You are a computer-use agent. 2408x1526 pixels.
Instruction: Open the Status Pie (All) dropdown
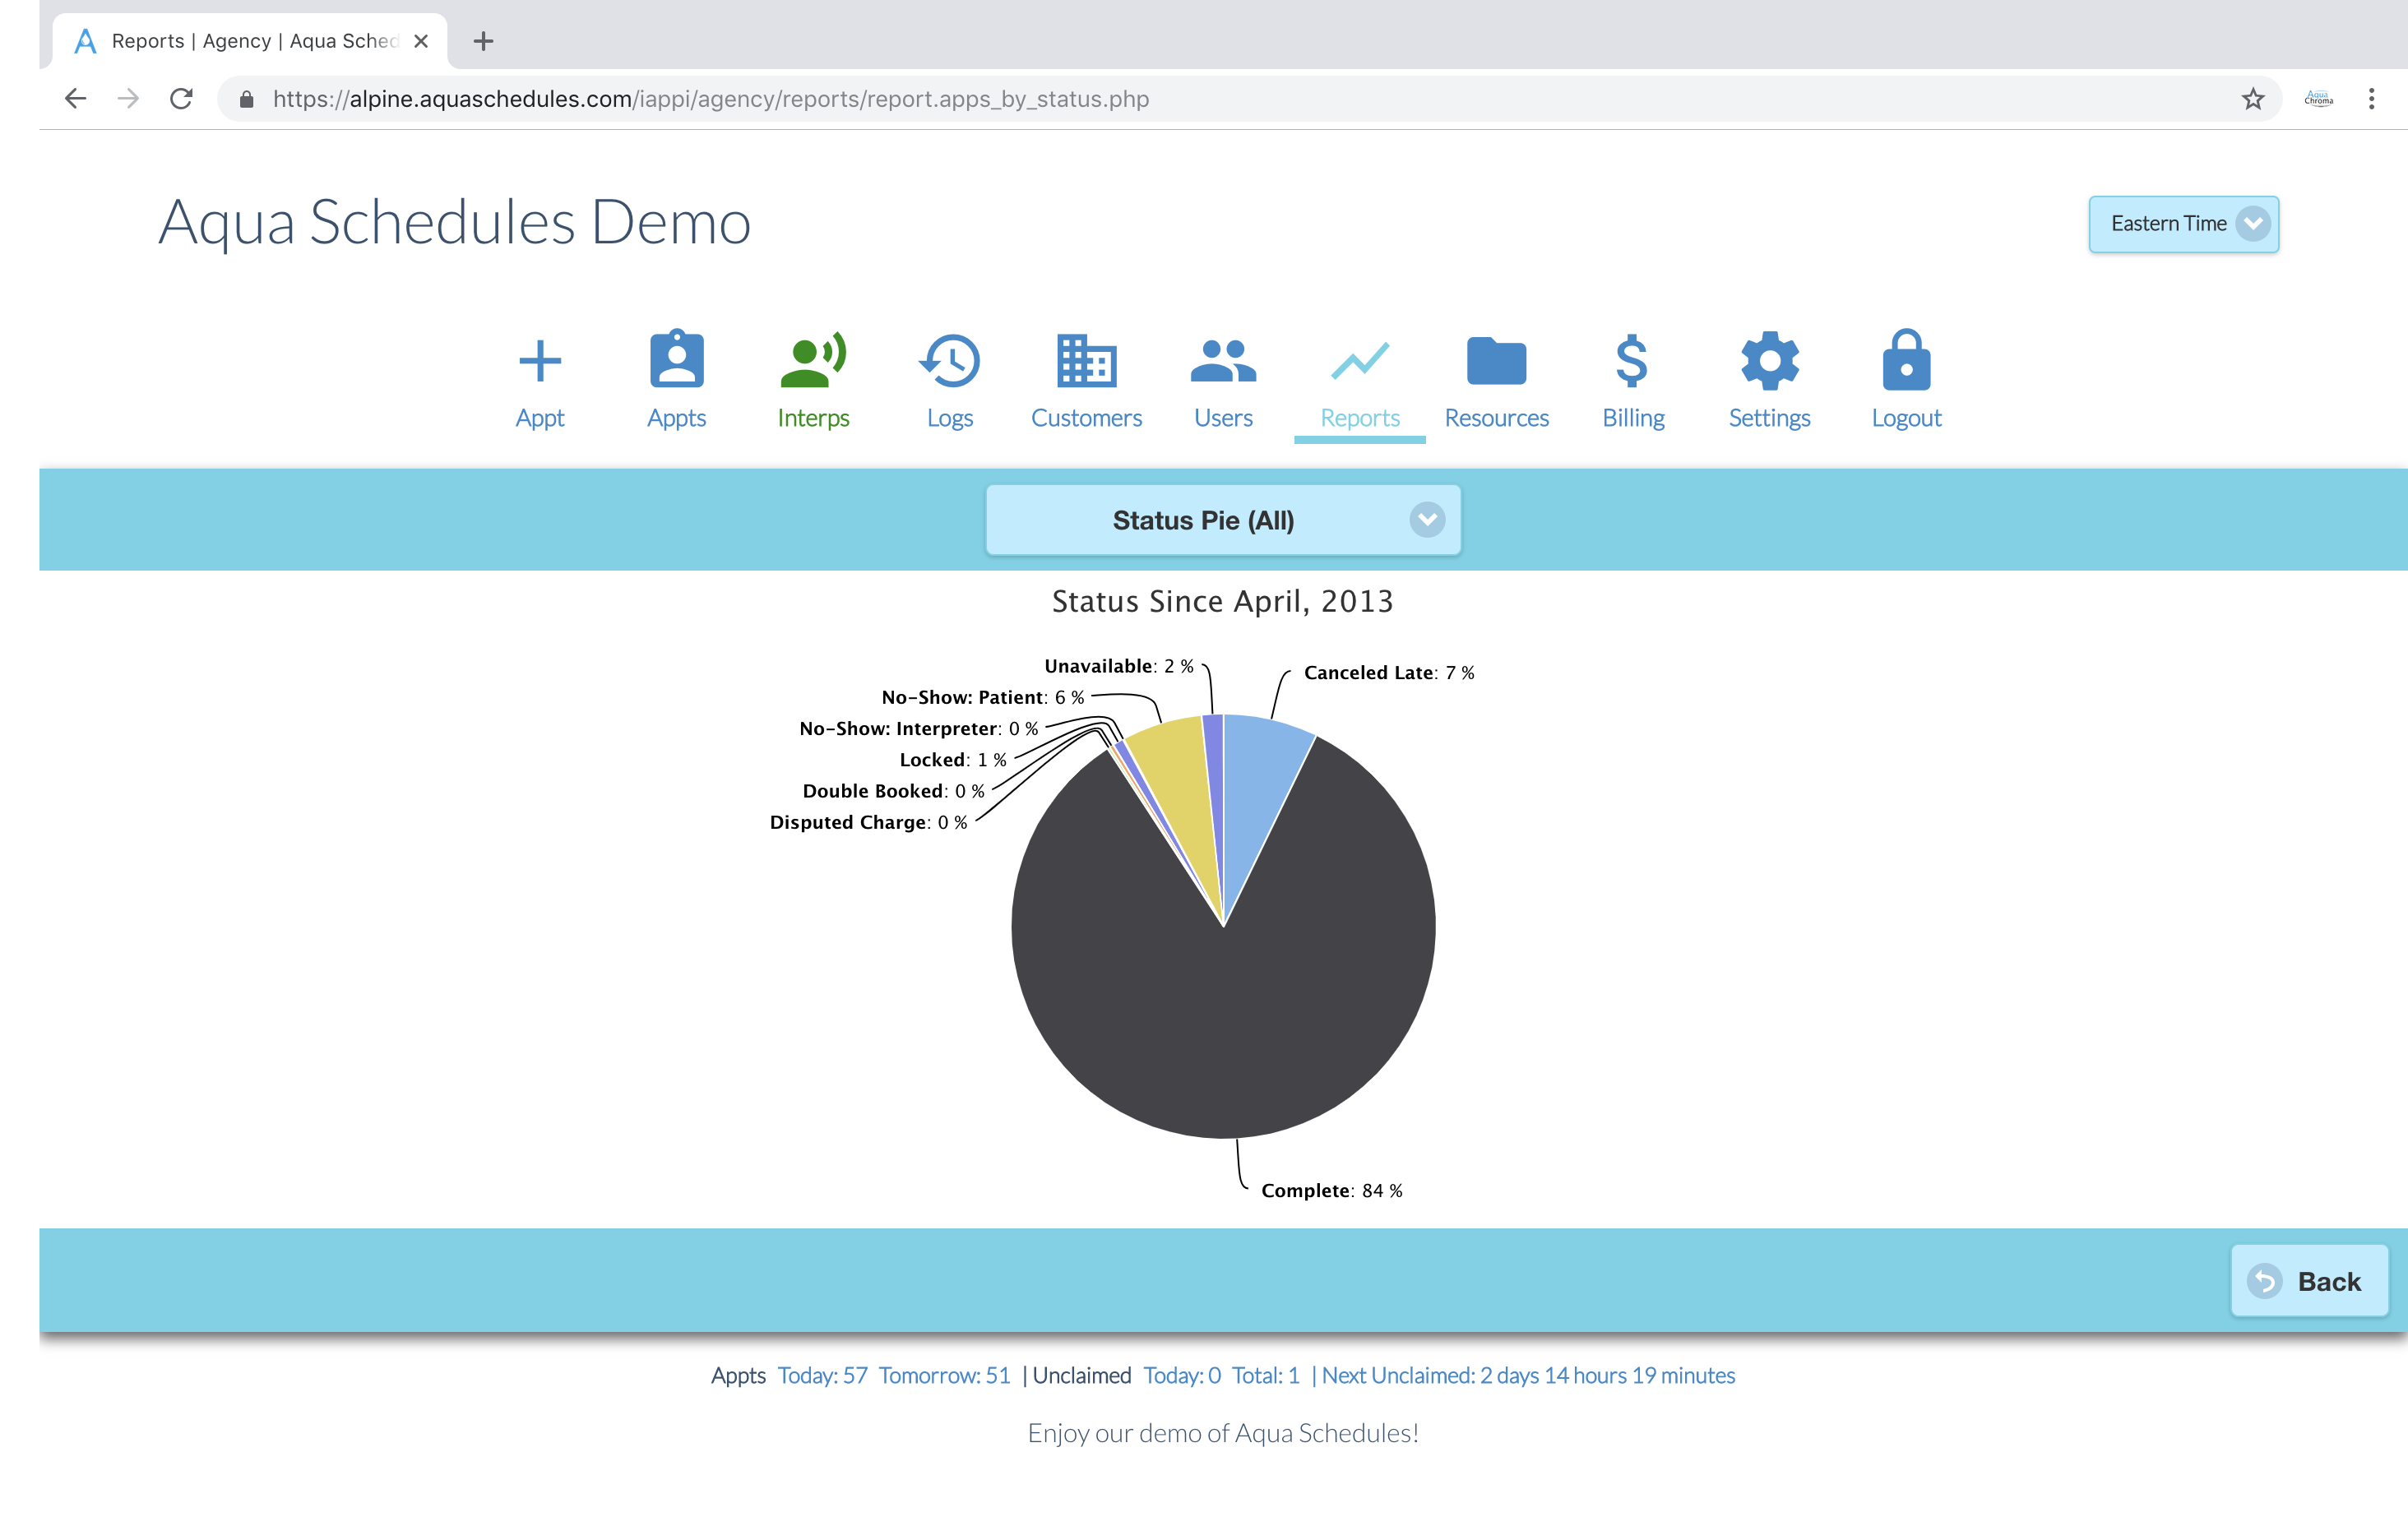pos(1223,520)
